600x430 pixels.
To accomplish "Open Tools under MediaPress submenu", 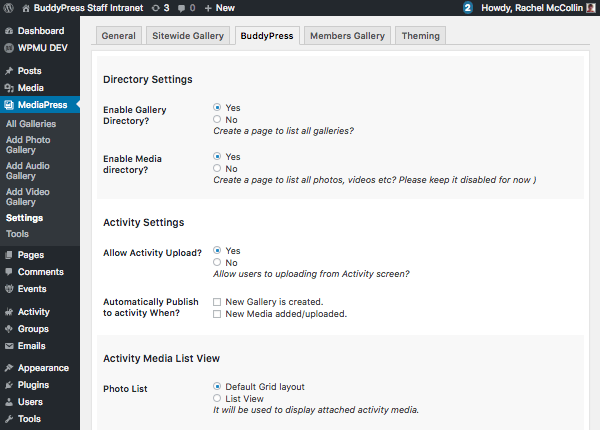I will tap(17, 234).
